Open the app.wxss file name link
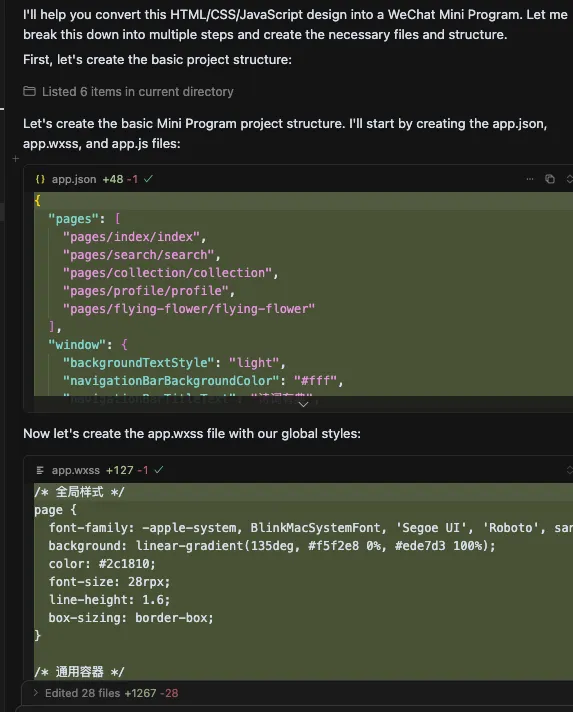 tap(76, 470)
